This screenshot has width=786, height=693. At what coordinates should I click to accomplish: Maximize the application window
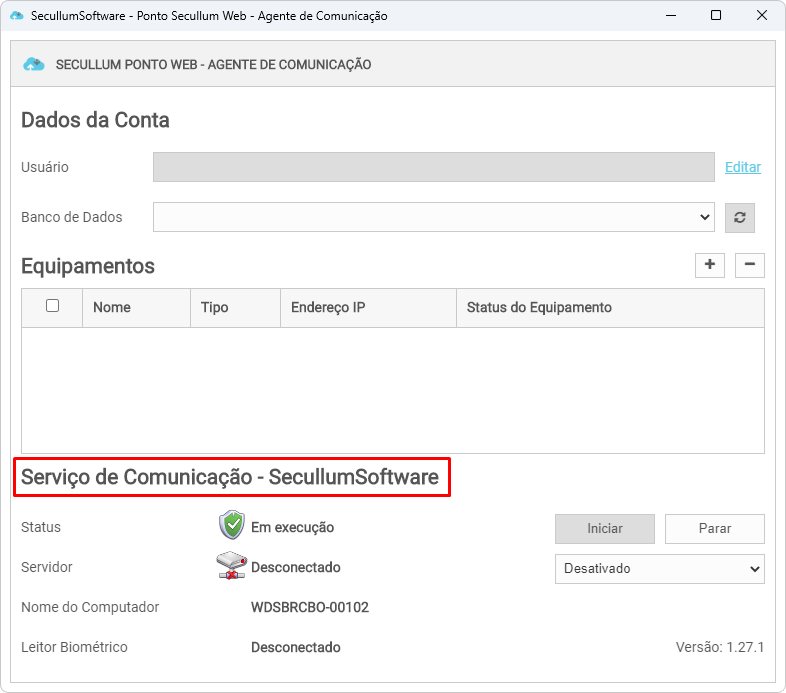point(716,16)
